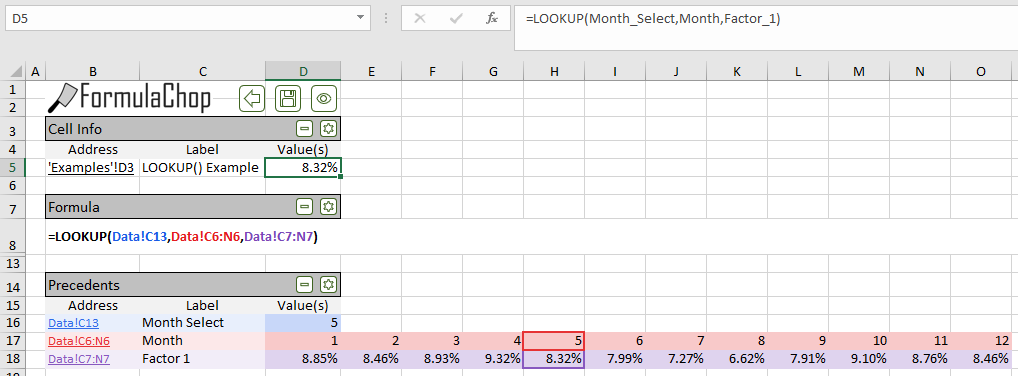Select the highlighted month 5 cell in row 17
Viewport: 1018px width, 376px height.
pyautogui.click(x=554, y=340)
